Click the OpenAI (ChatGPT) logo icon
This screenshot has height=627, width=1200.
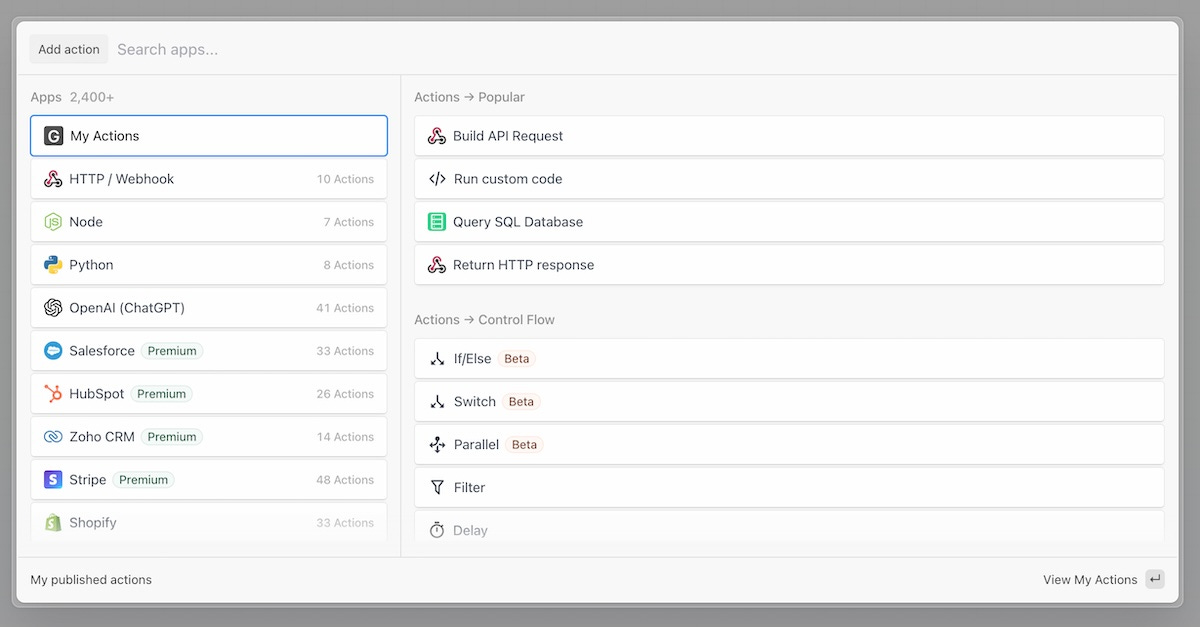53,308
